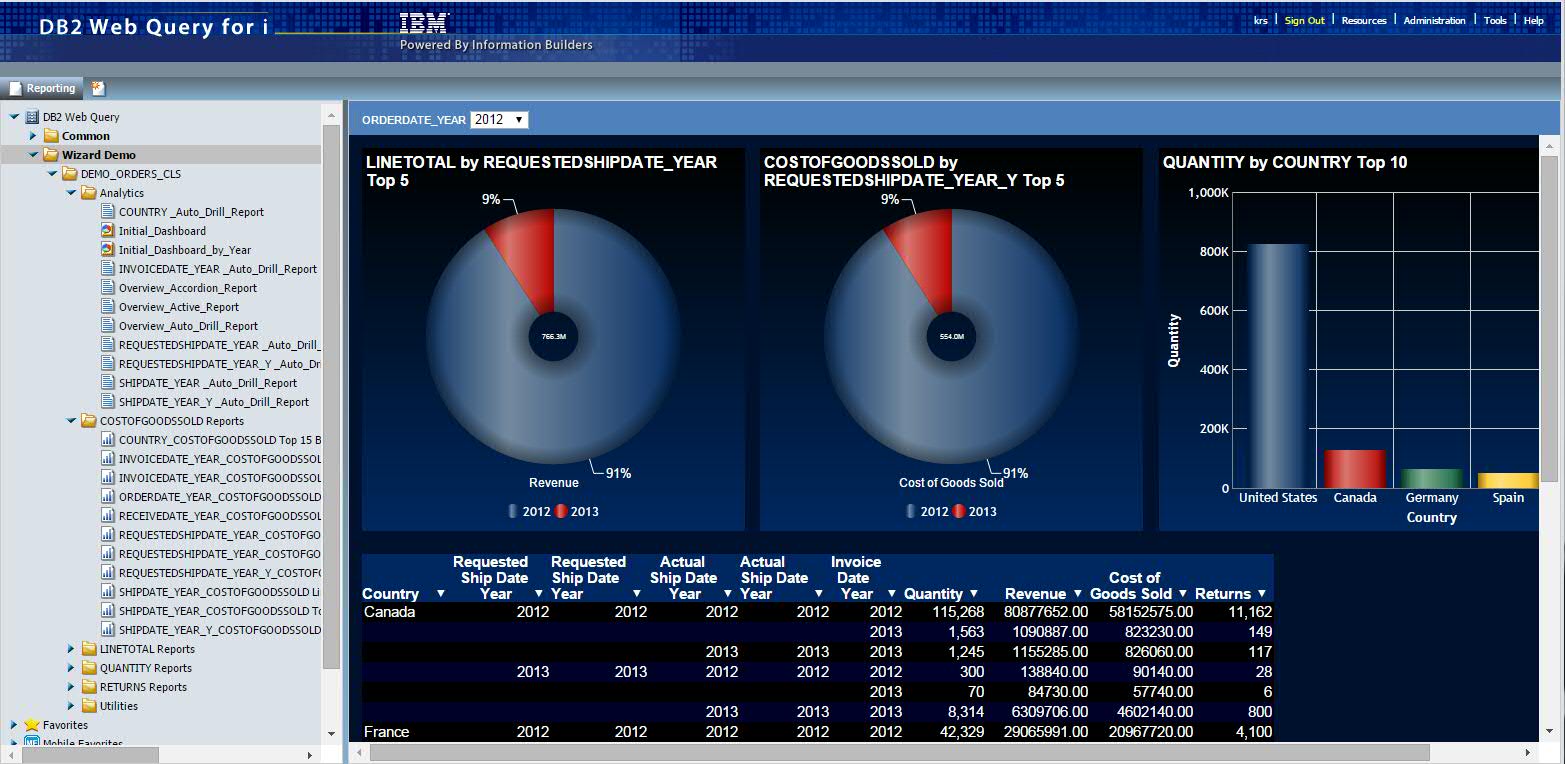Expand the Common folder node

point(32,136)
